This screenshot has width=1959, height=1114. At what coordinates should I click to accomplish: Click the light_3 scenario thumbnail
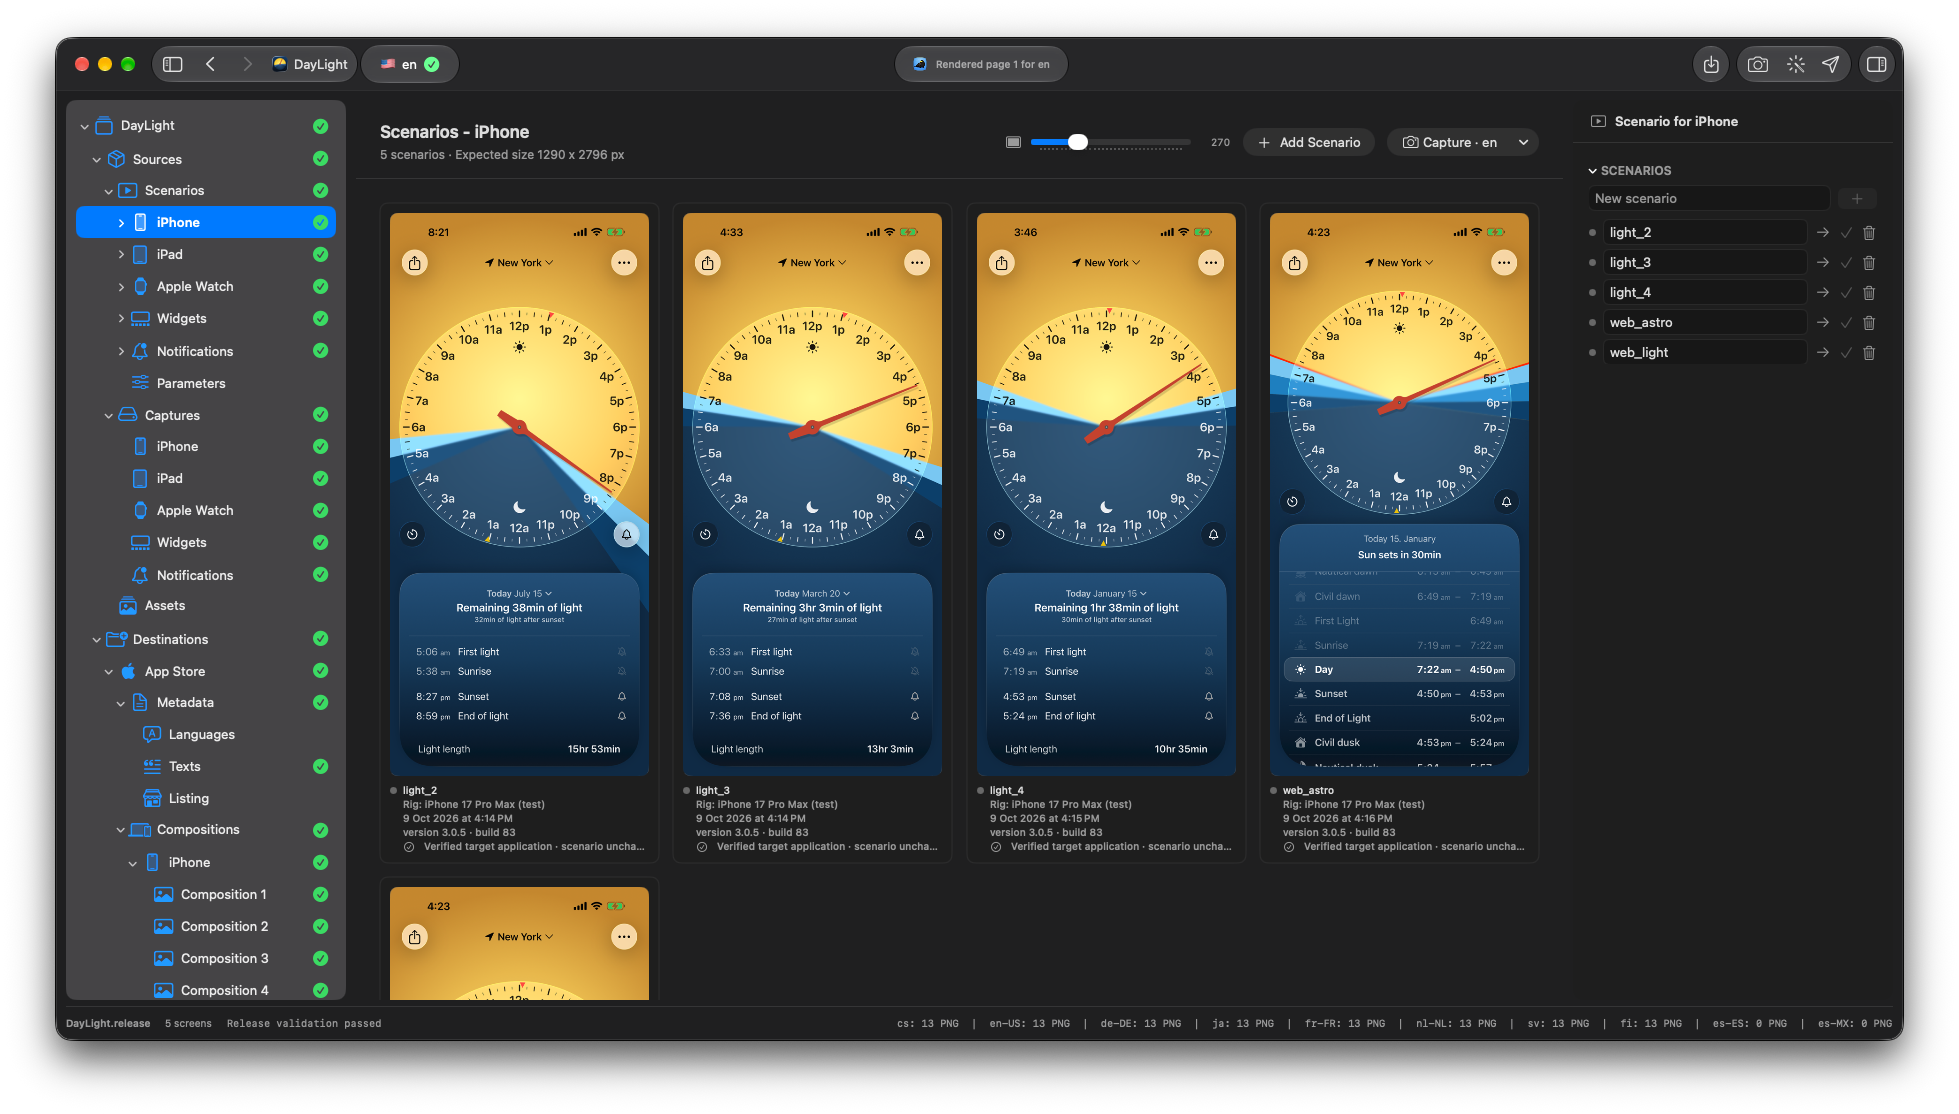coord(812,494)
